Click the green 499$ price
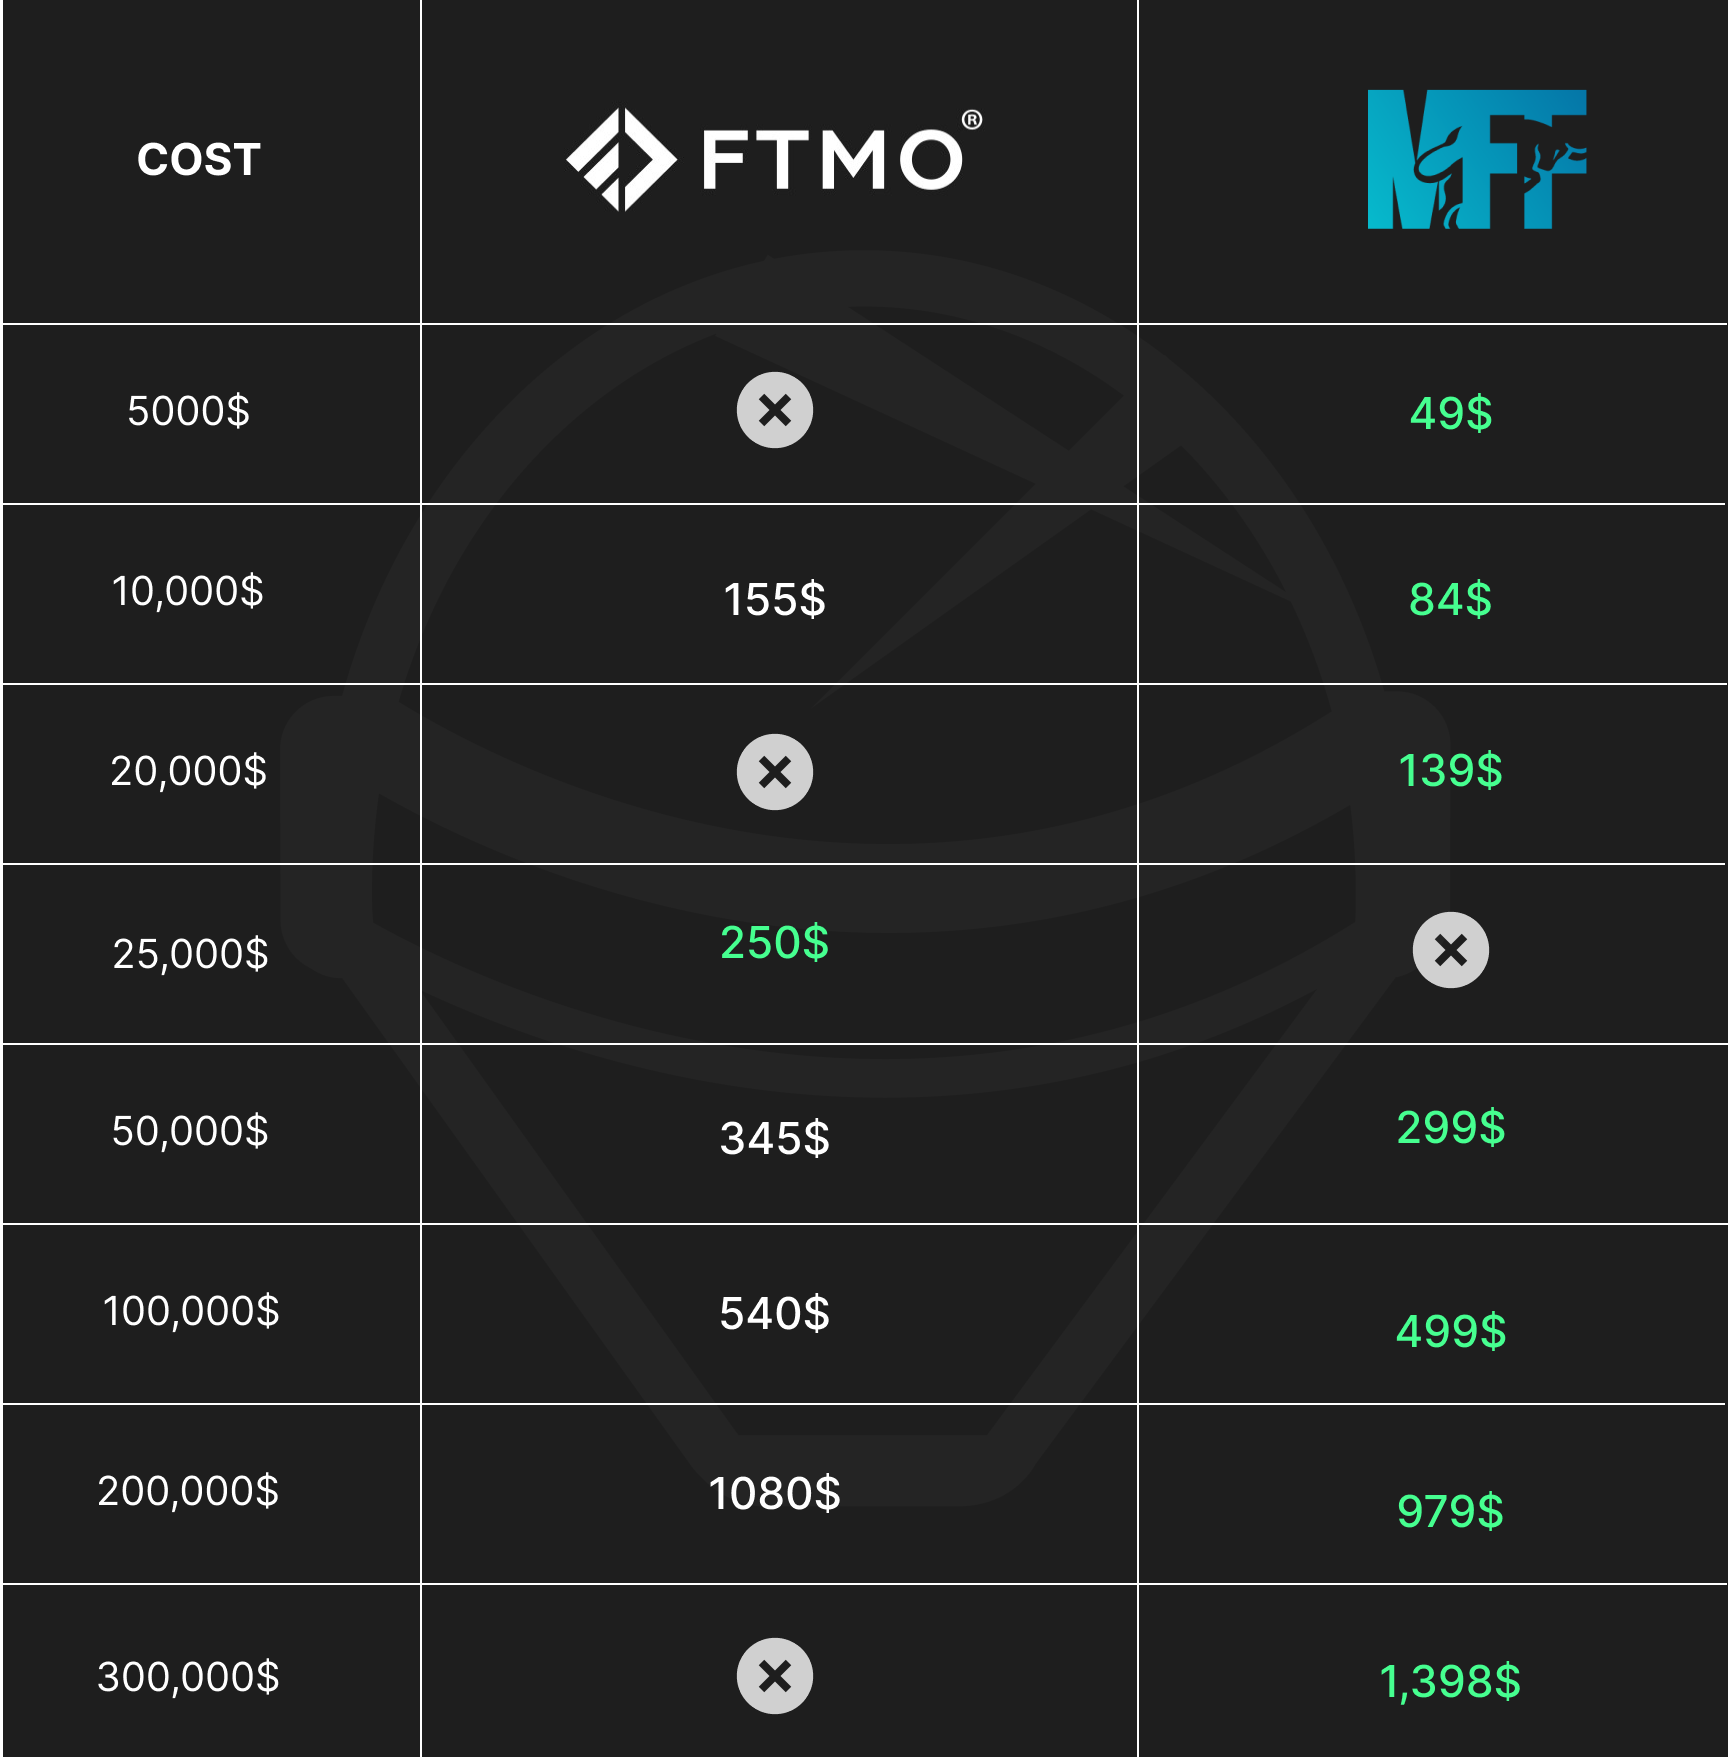 [x=1451, y=1332]
